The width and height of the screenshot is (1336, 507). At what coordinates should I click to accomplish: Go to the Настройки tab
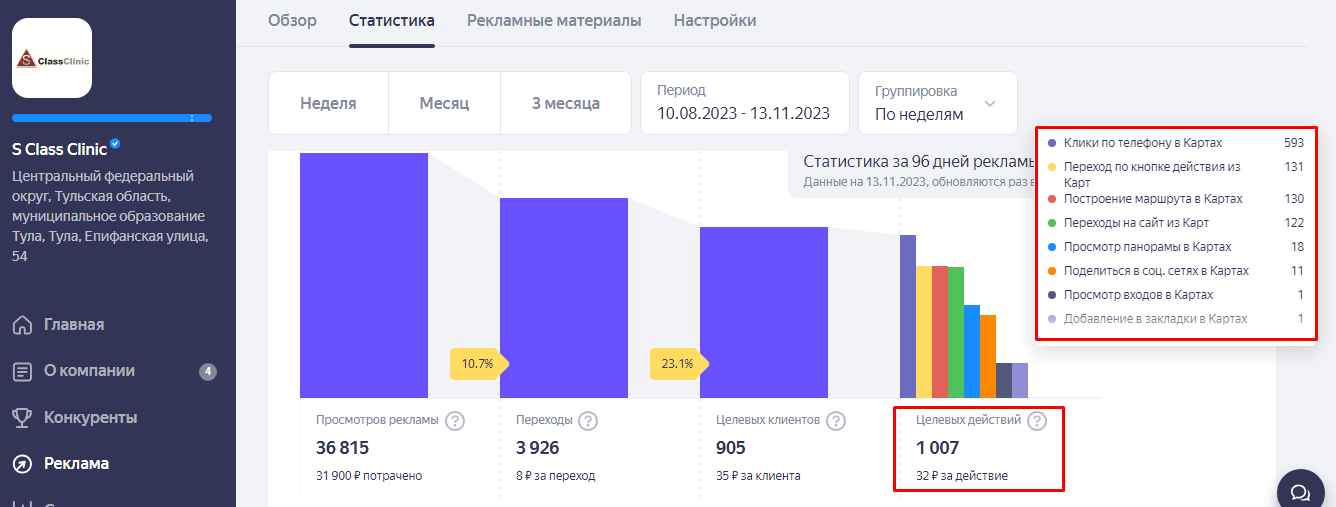[x=715, y=20]
